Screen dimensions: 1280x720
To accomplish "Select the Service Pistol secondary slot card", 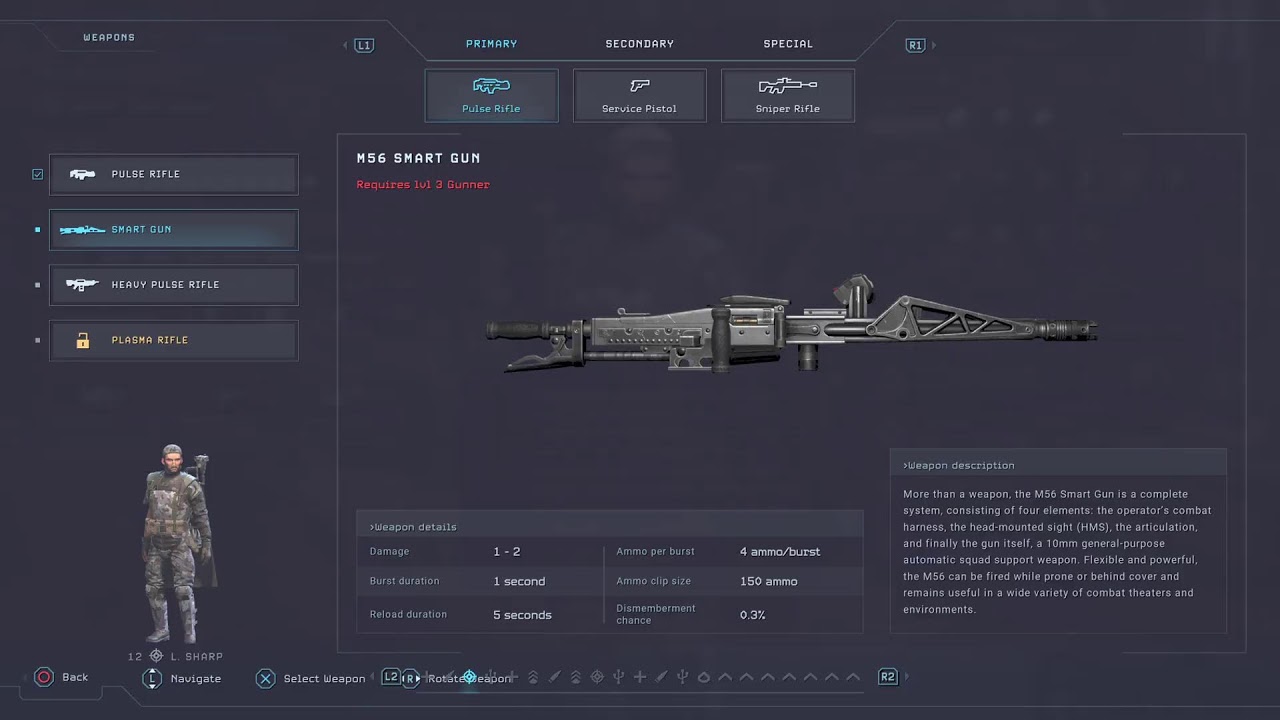I will [639, 95].
